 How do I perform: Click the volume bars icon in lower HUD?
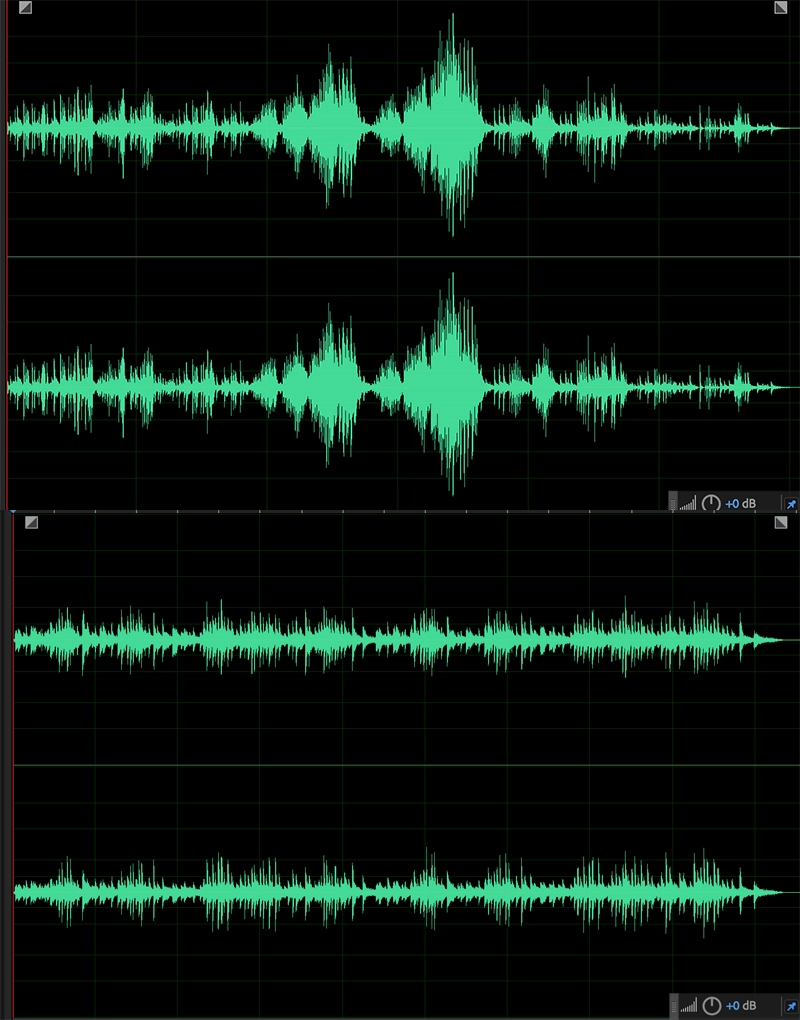click(x=688, y=1005)
